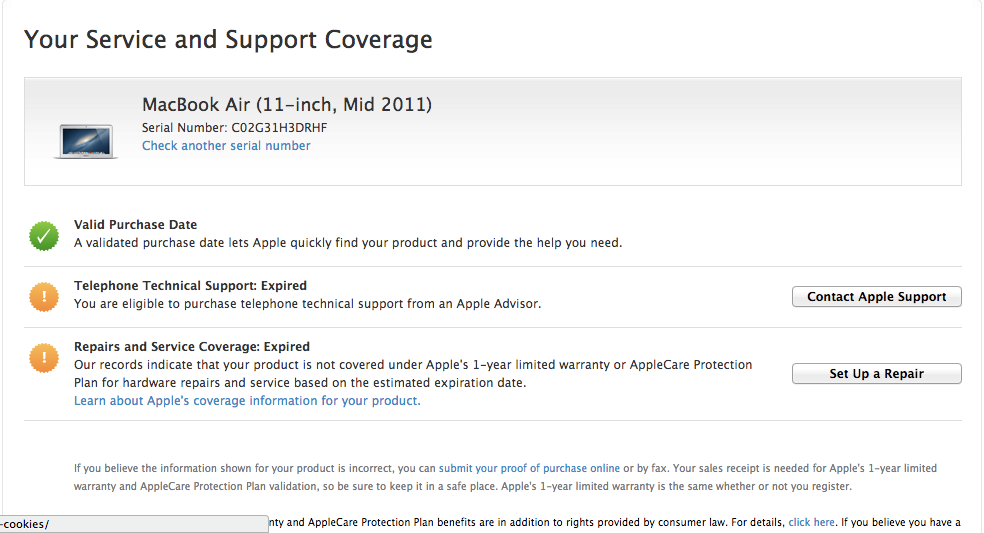984x533 pixels.
Task: Click the orange warning icon beside Repairs and Service Coverage
Action: coord(43,358)
